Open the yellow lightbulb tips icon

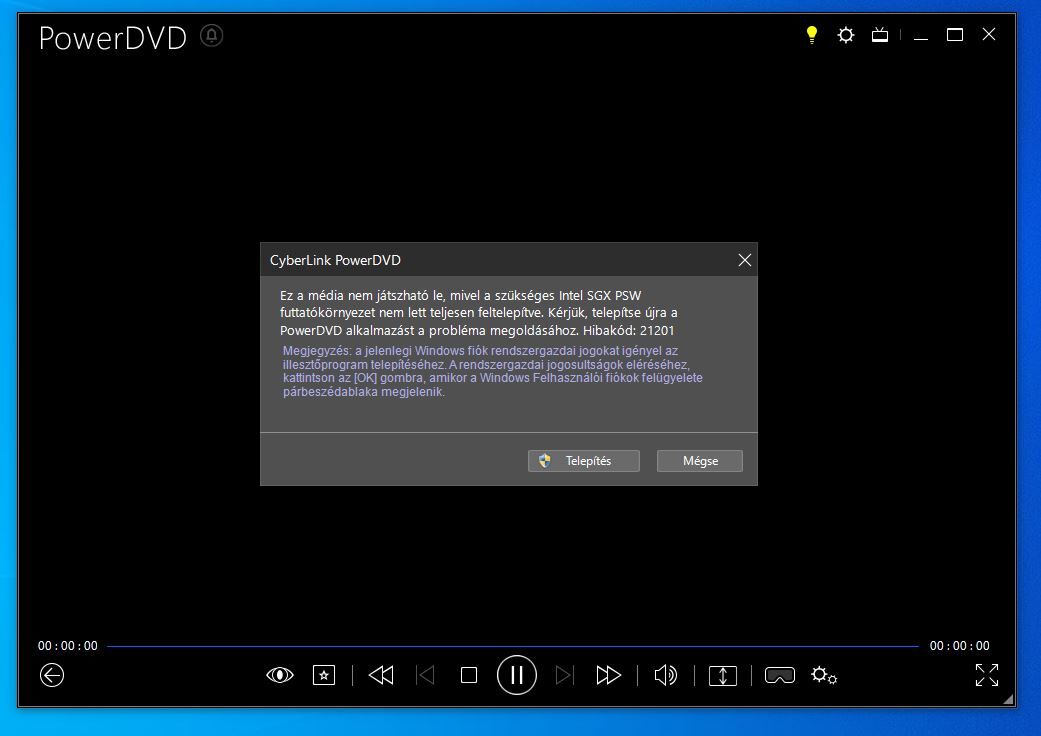click(811, 35)
